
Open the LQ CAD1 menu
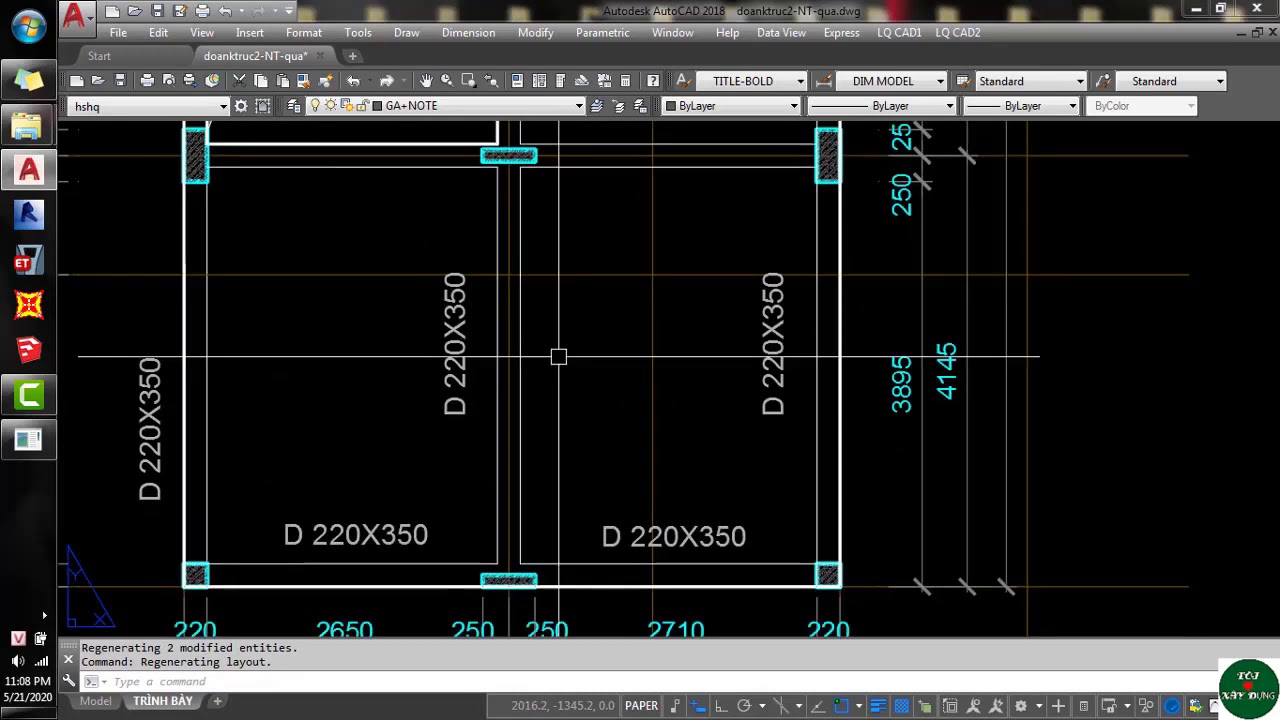899,33
